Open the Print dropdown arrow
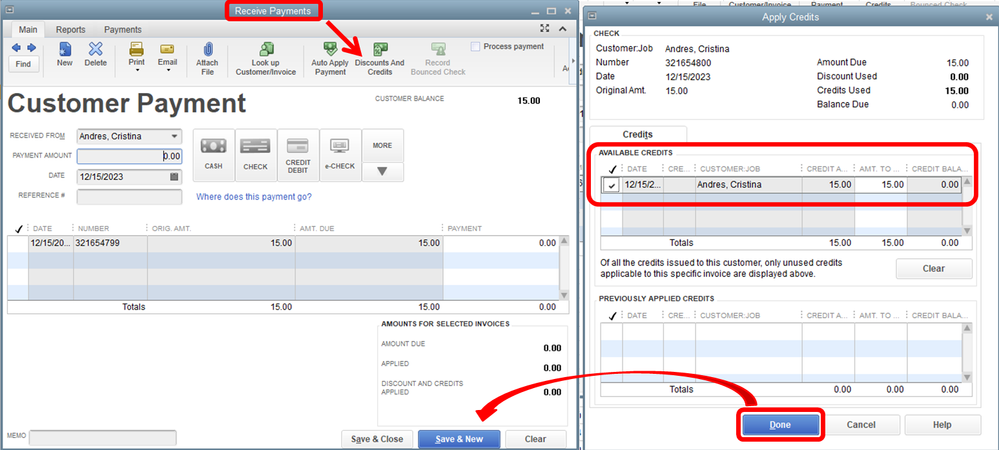 click(x=136, y=70)
